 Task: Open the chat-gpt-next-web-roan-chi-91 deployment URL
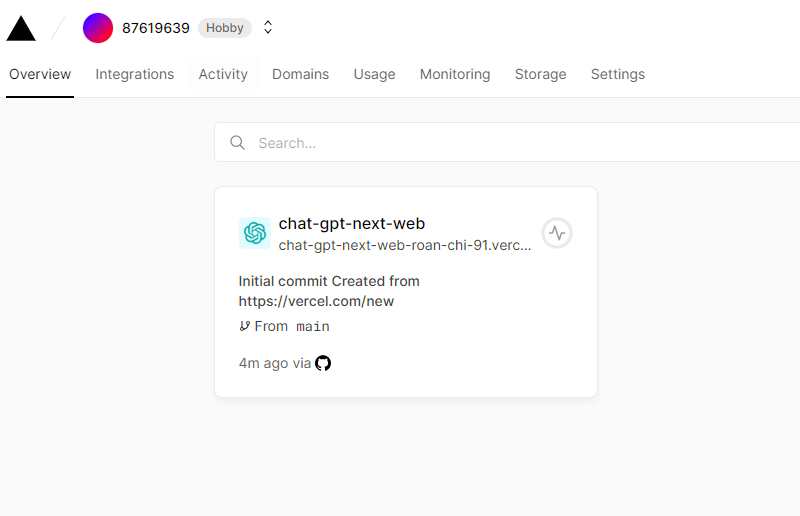405,245
